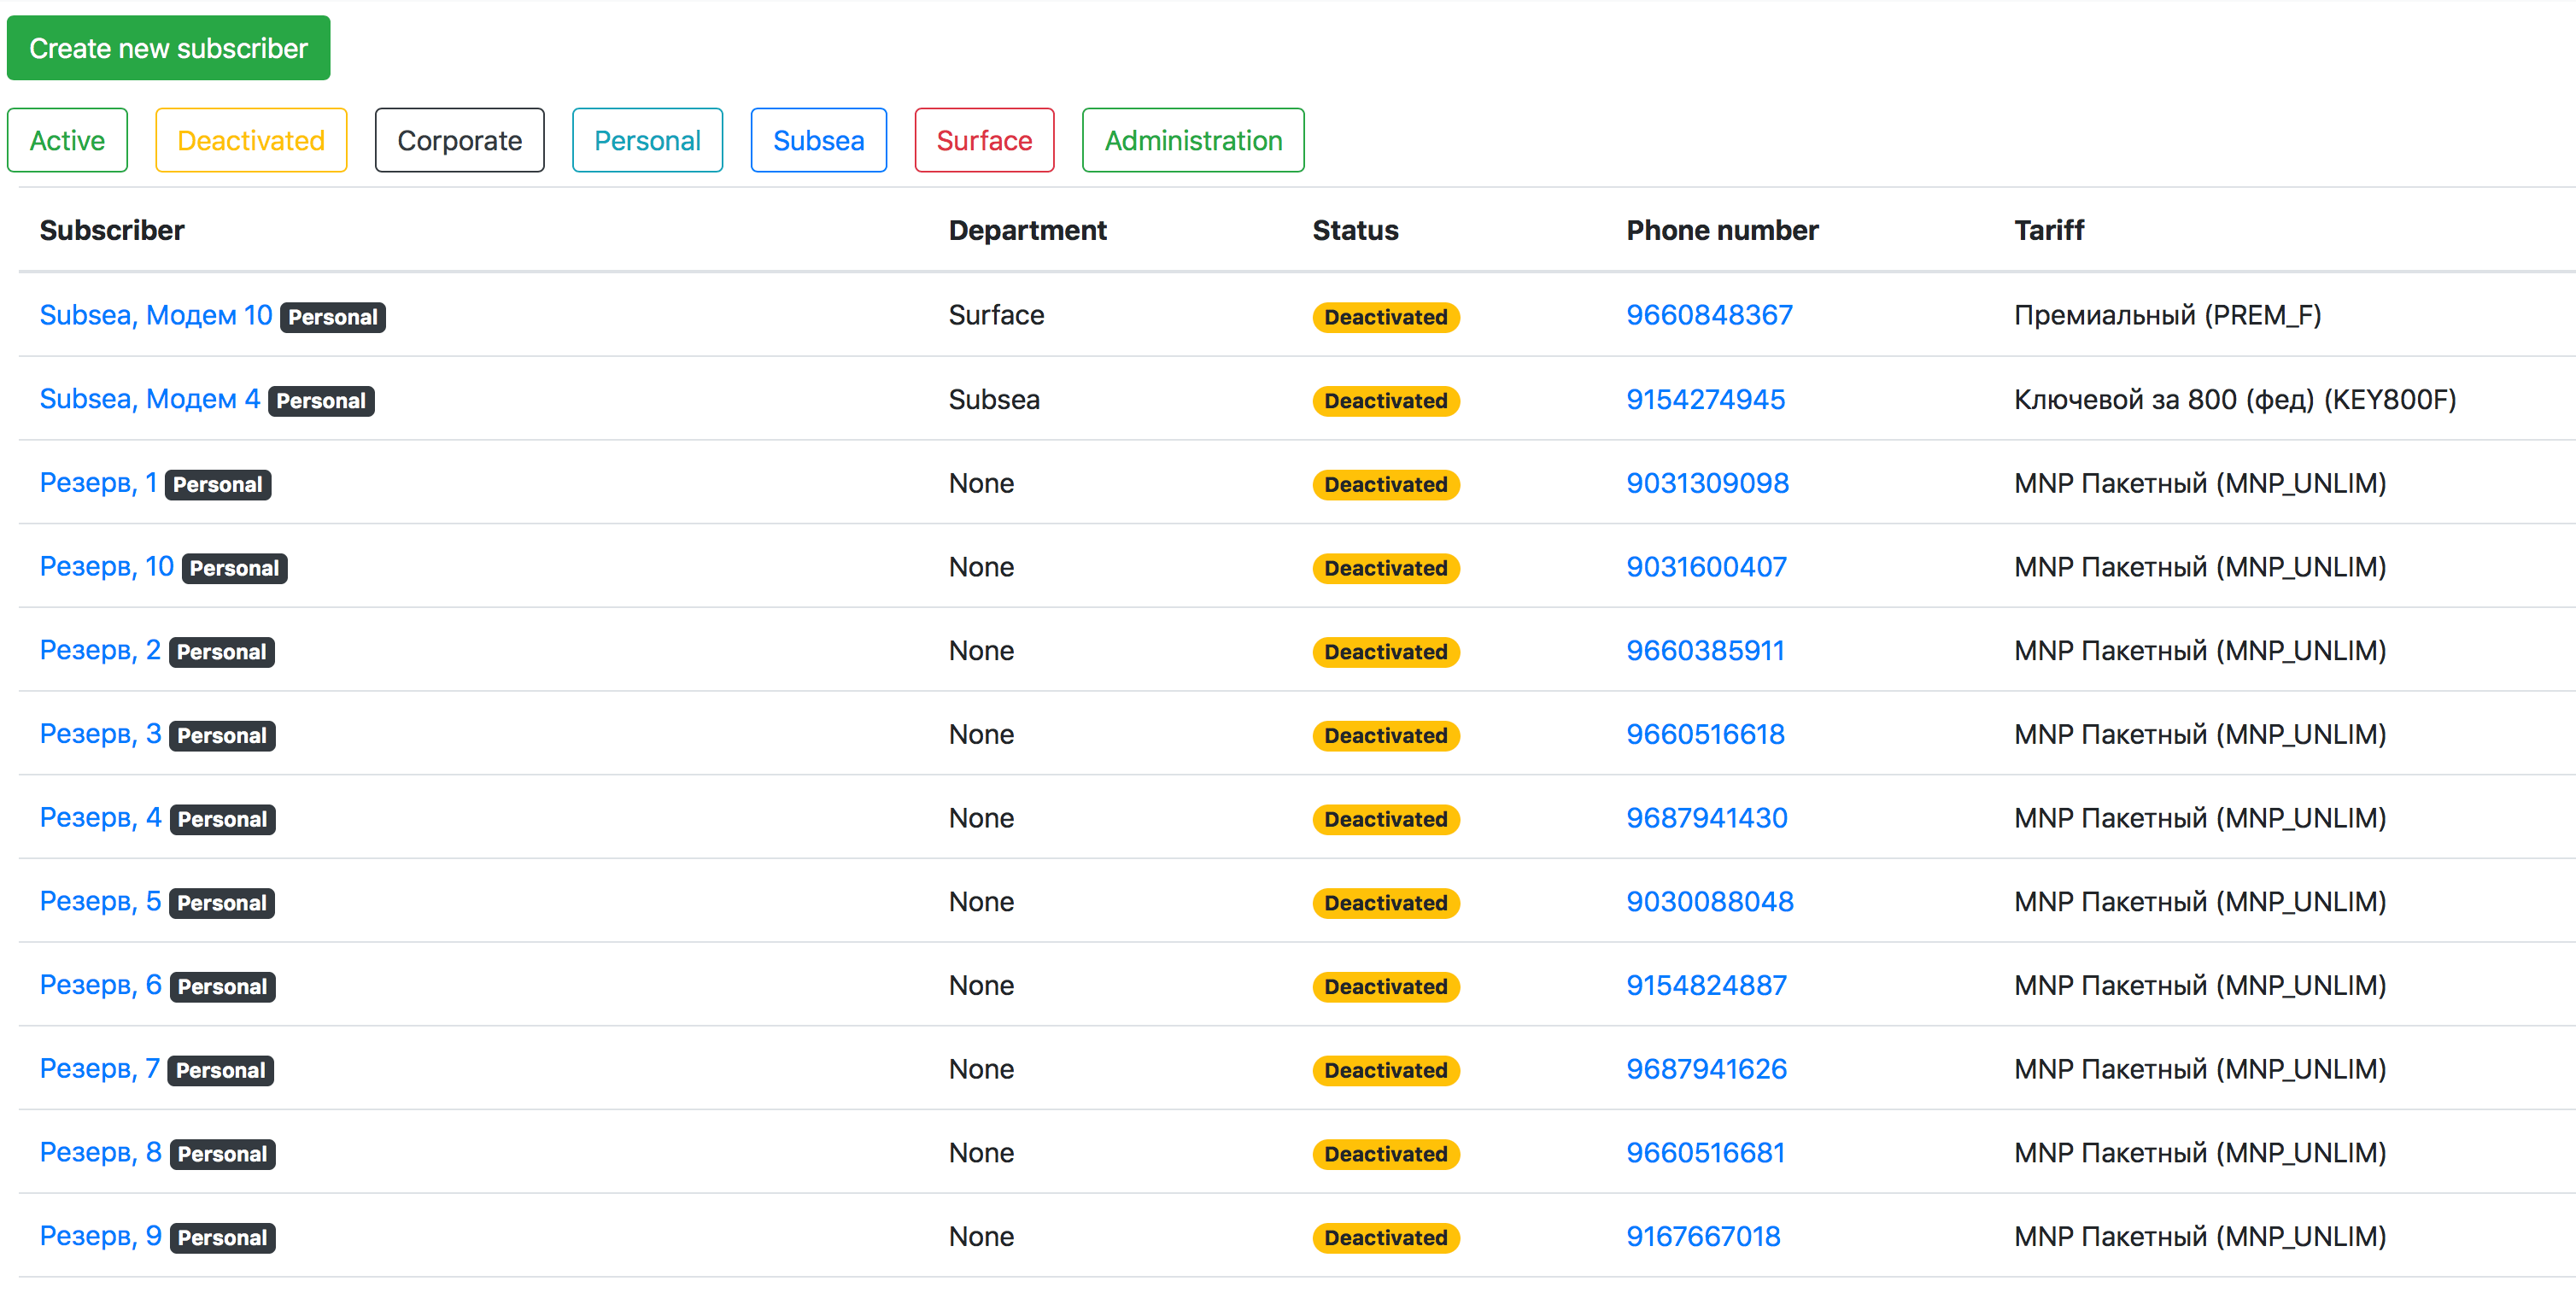Viewport: 2576px width, 1293px height.
Task: Click the Create new subscriber button
Action: pyautogui.click(x=168, y=47)
